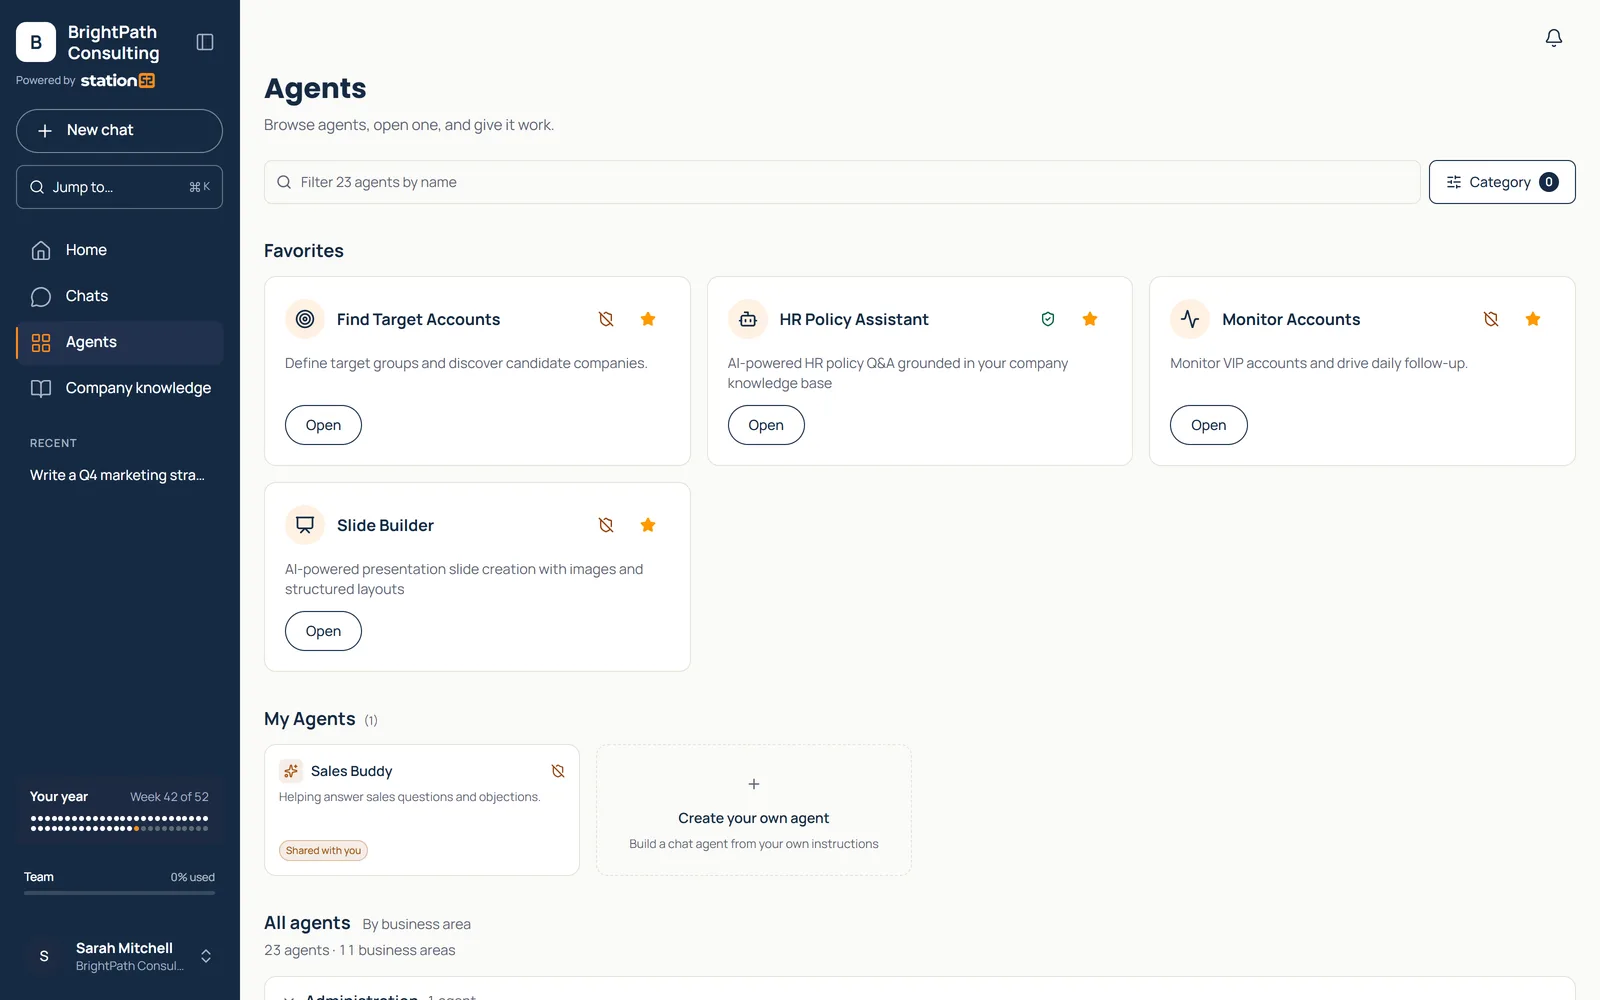
Task: Start a New chat
Action: (x=119, y=131)
